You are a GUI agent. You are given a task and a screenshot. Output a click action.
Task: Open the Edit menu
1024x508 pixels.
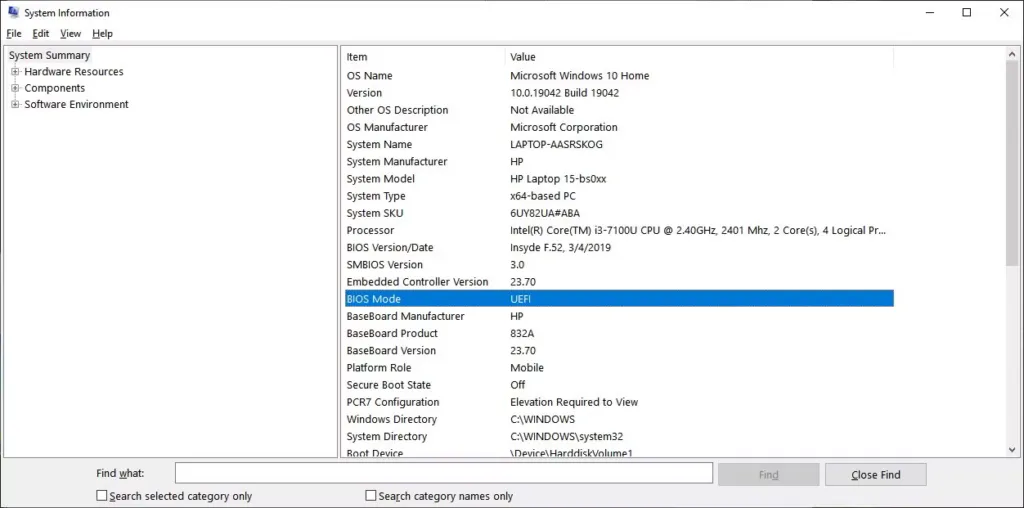pos(41,34)
